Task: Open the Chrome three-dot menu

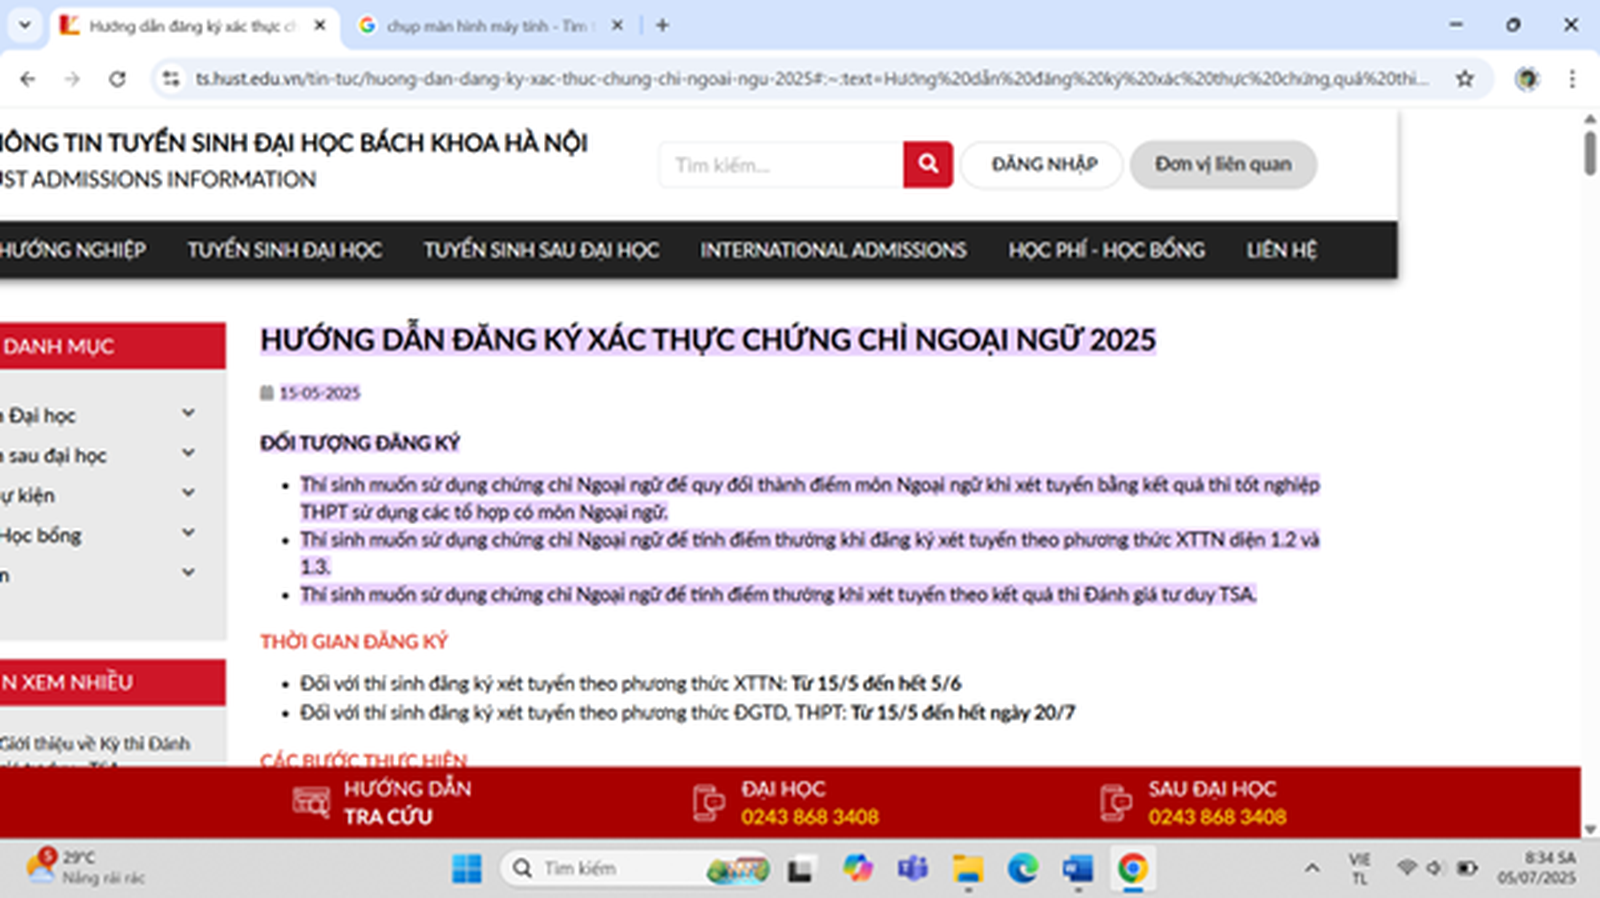Action: click(1572, 79)
